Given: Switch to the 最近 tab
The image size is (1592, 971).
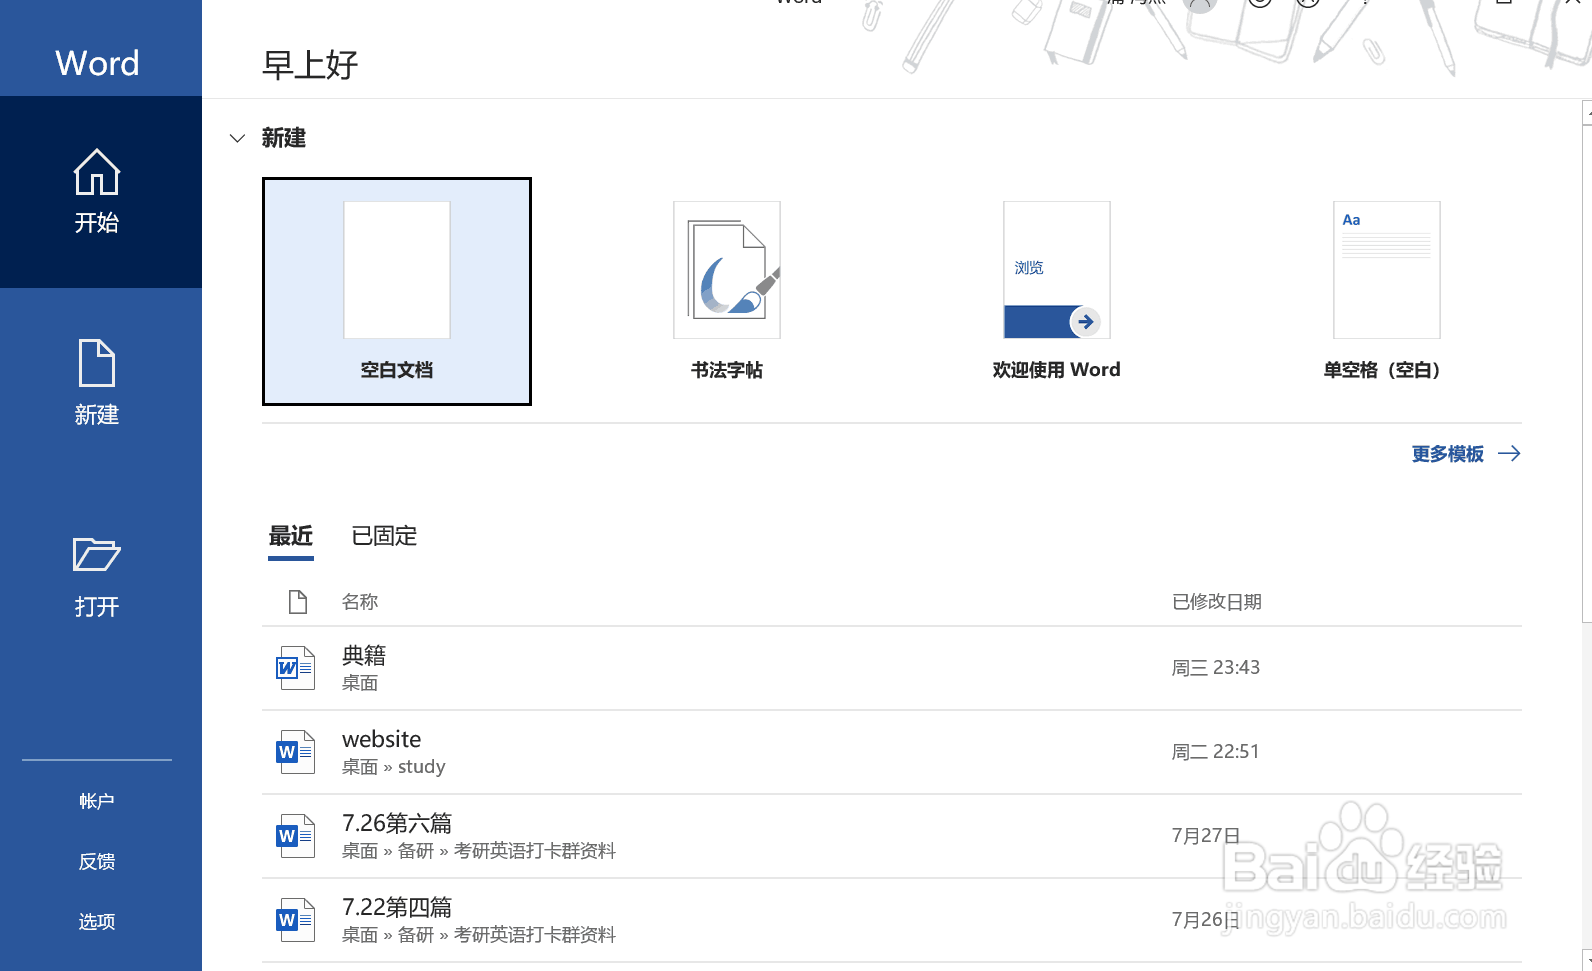Looking at the screenshot, I should point(291,537).
